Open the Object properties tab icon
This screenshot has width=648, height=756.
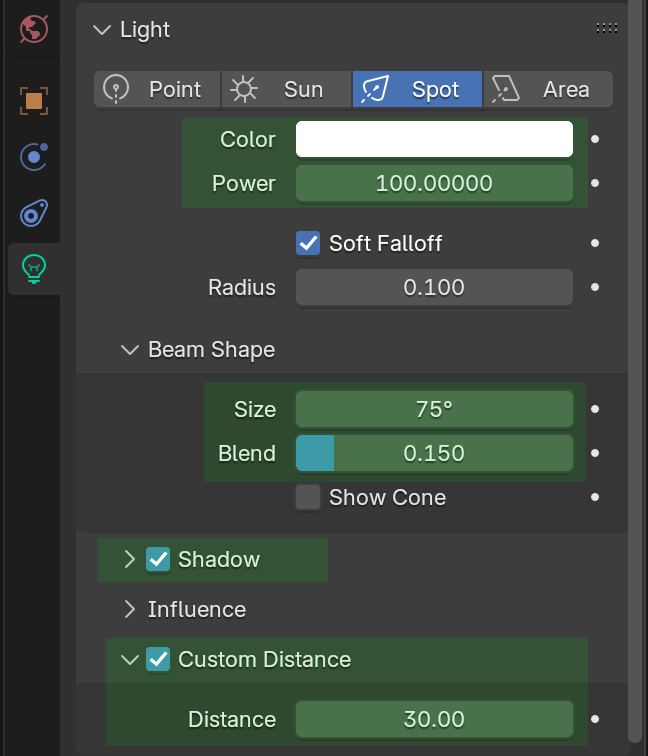coord(34,100)
